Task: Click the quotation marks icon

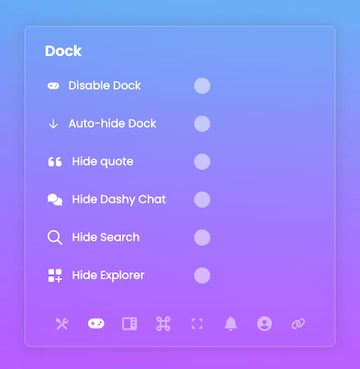Action: 55,162
